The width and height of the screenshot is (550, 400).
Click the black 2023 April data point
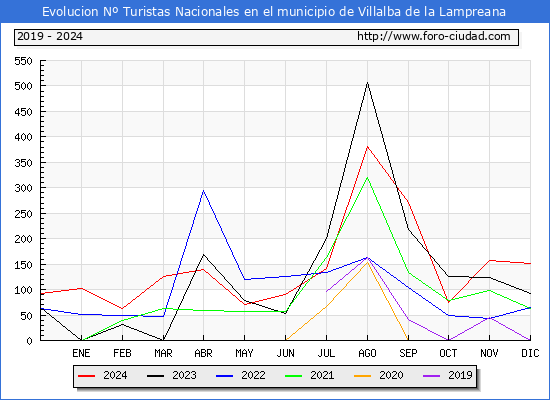pyautogui.click(x=203, y=254)
